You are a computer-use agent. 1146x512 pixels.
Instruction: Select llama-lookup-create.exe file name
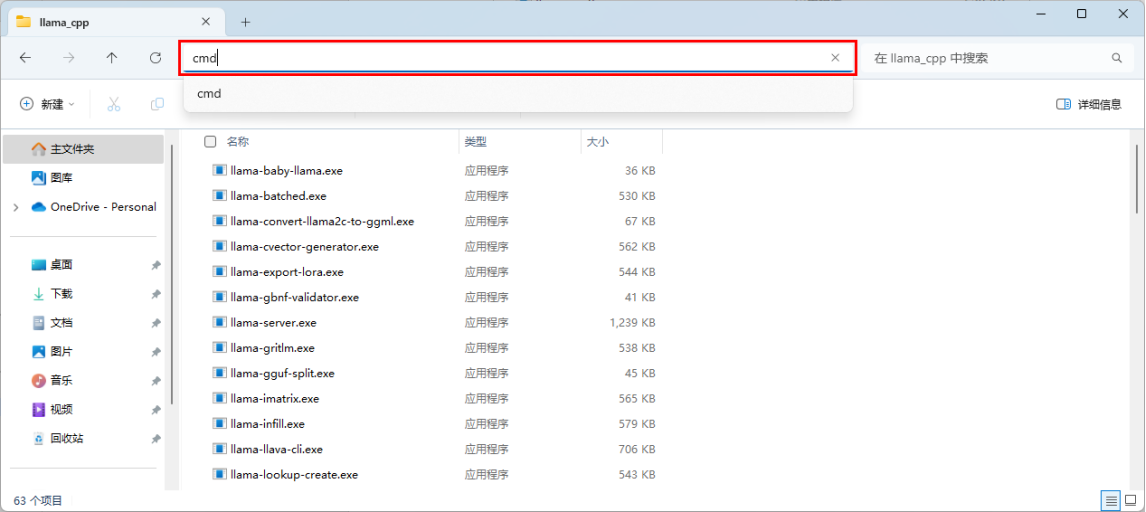294,475
